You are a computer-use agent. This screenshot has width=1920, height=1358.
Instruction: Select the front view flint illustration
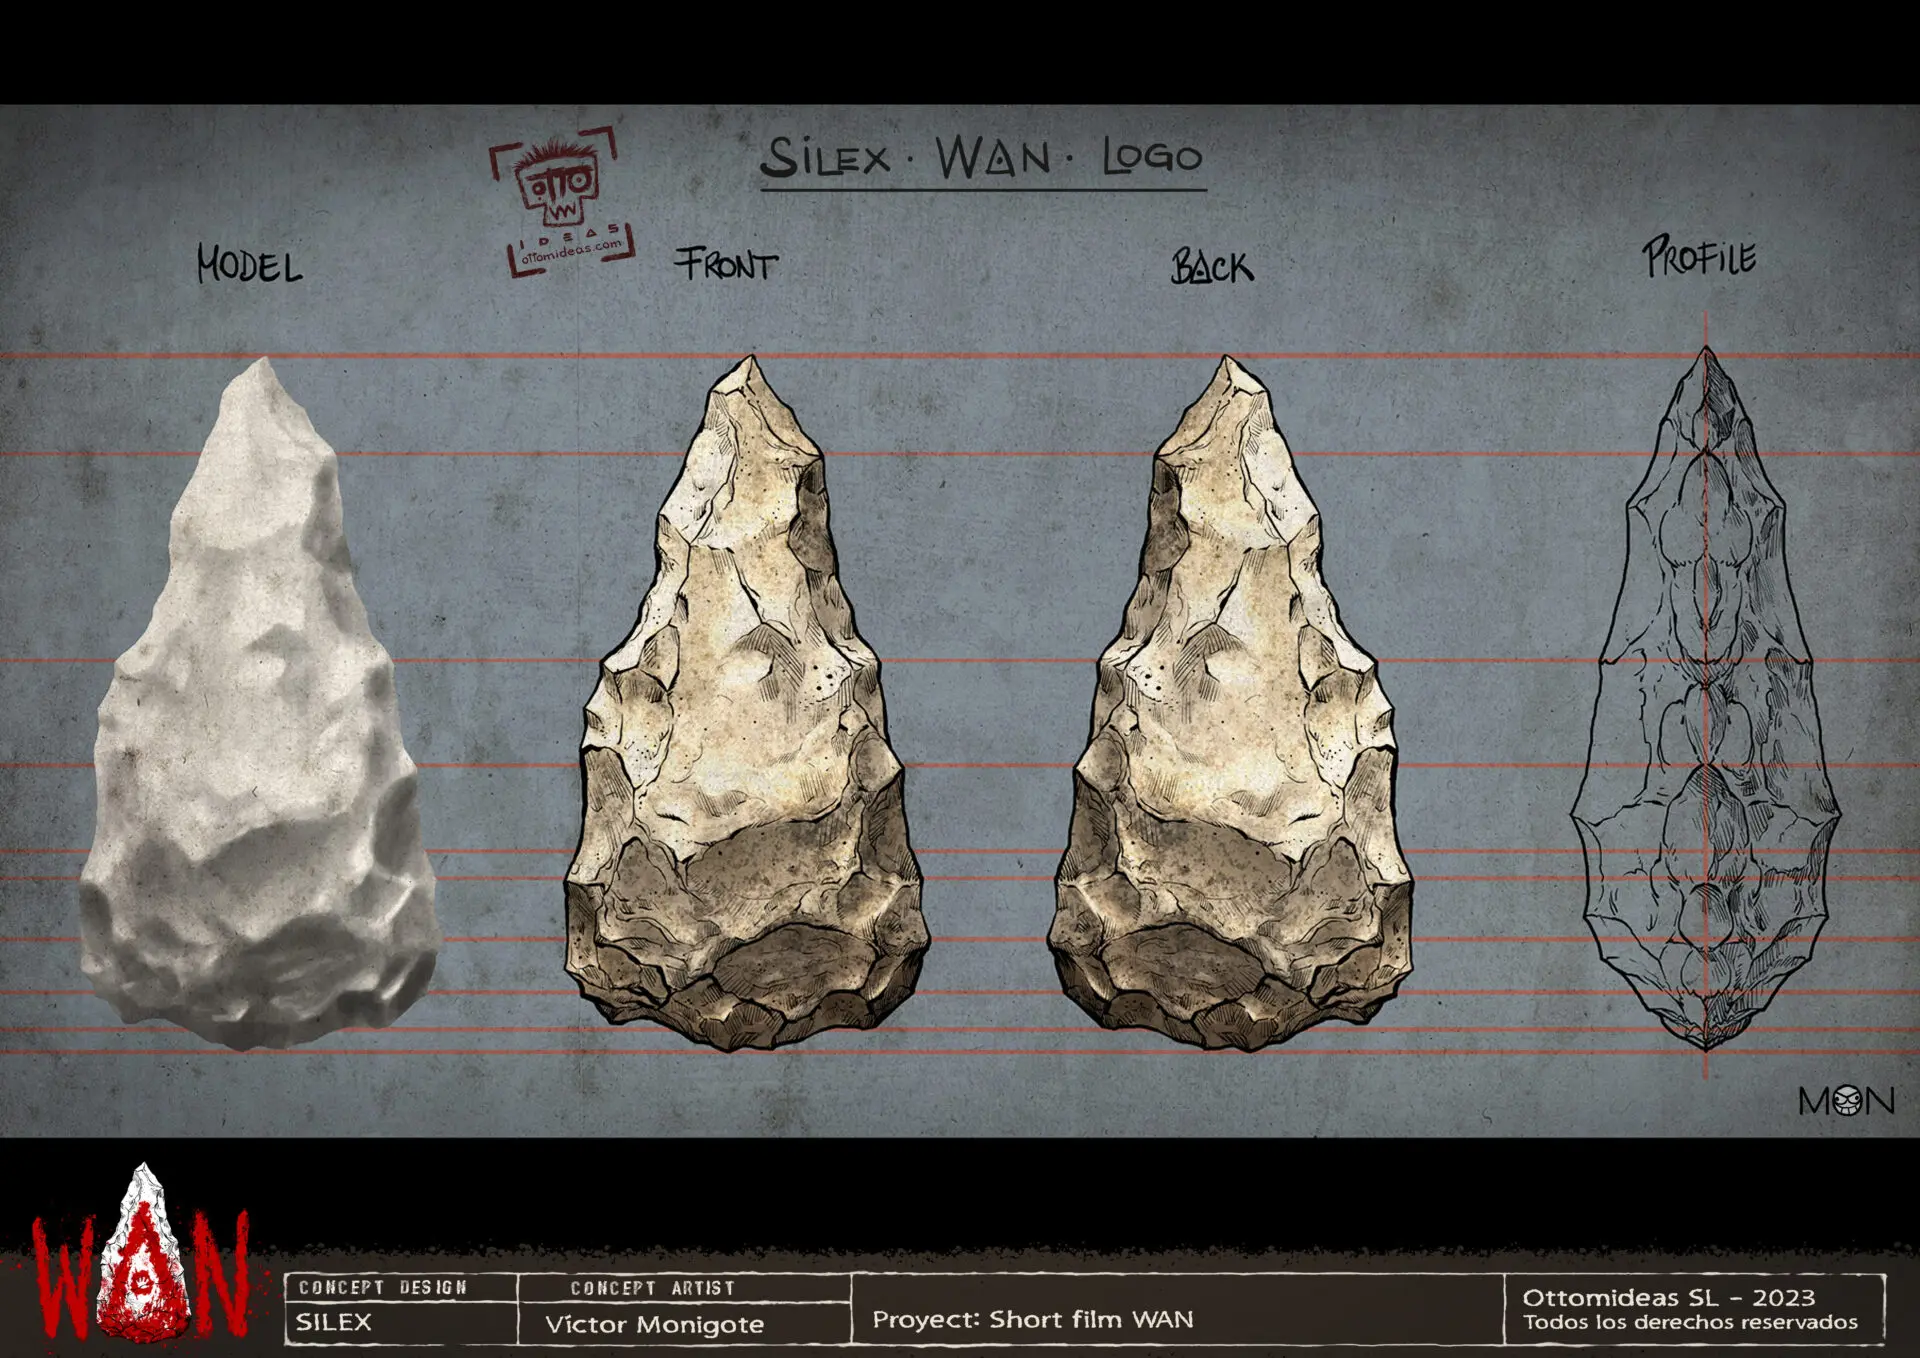747,703
